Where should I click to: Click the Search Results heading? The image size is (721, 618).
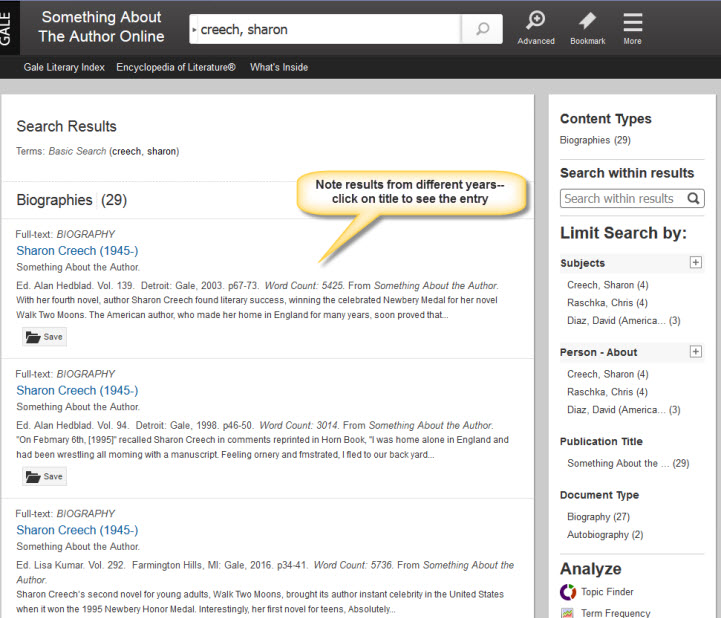tap(67, 126)
